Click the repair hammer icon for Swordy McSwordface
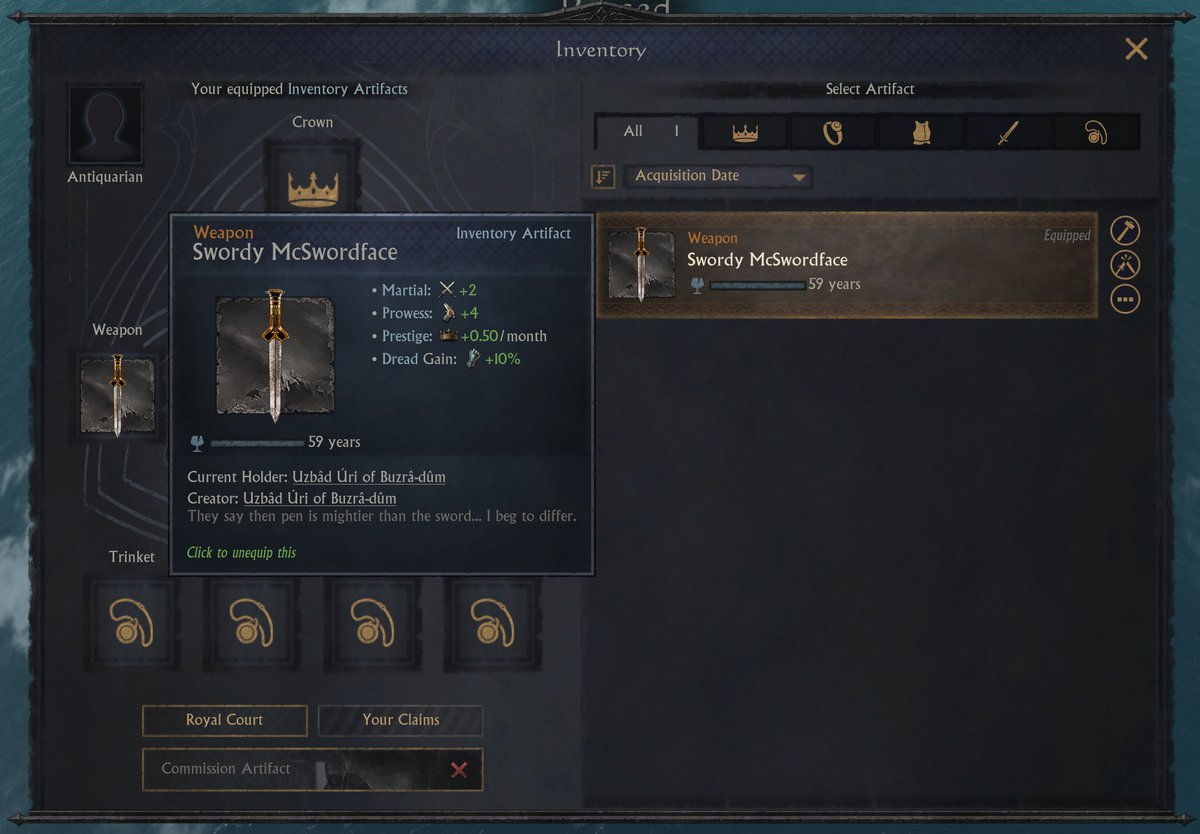The image size is (1200, 834). (x=1125, y=231)
